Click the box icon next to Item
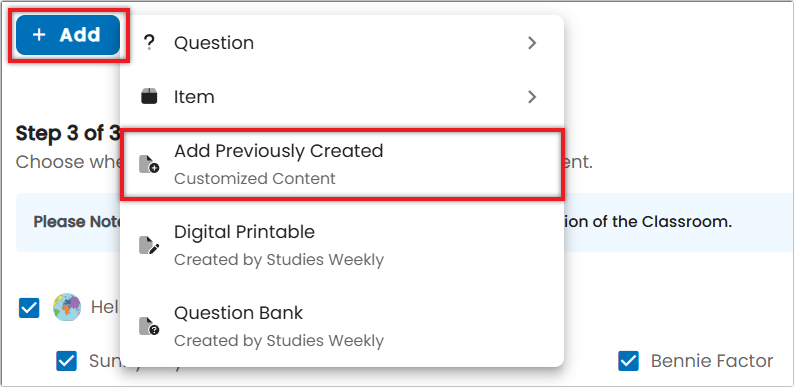 tap(149, 96)
